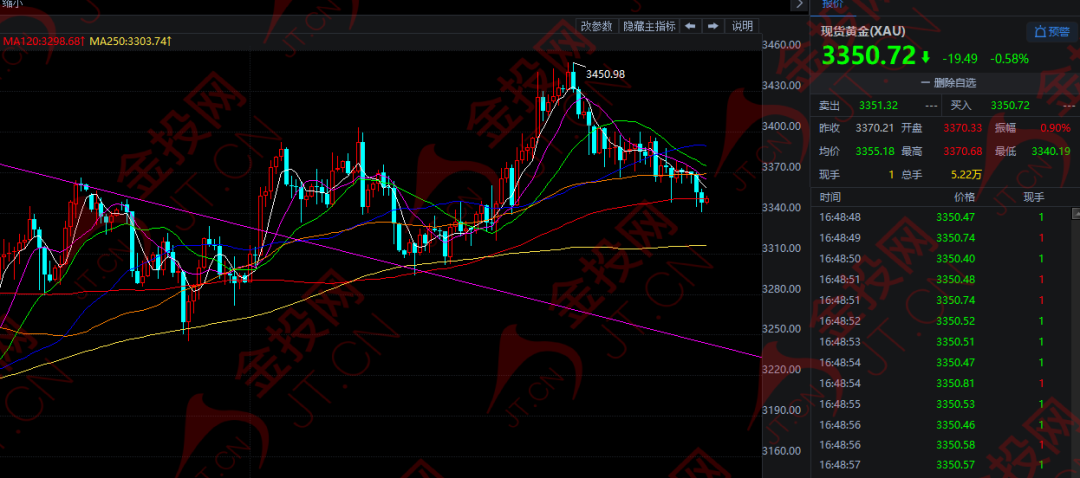1080x478 pixels.
Task: Click the 3400.00 price axis label
Action: click(781, 126)
